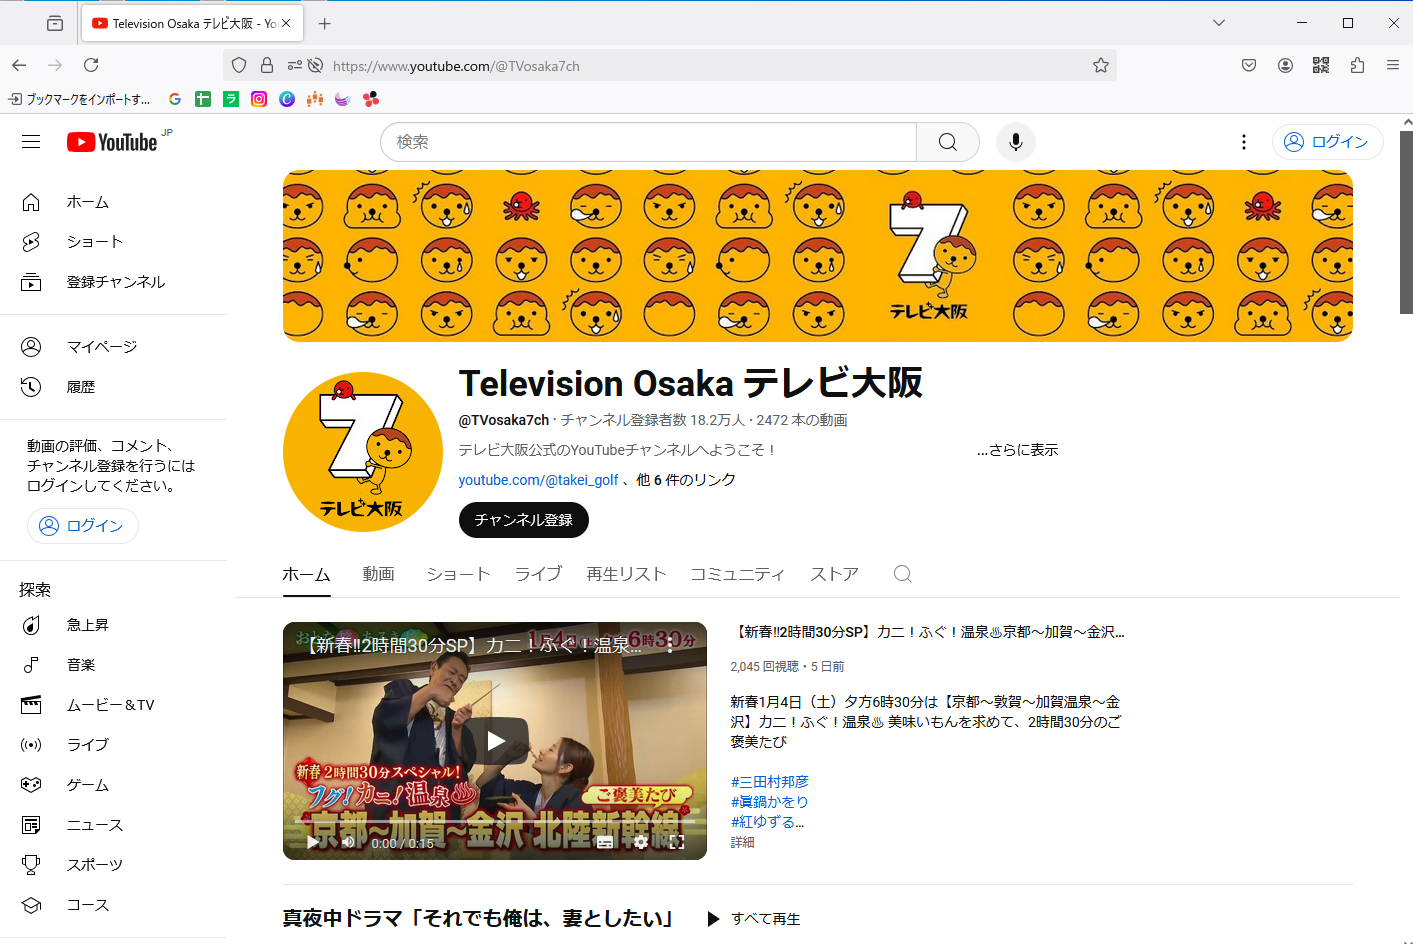Switch to the ショート channel tab
This screenshot has width=1413, height=944.
pos(458,574)
